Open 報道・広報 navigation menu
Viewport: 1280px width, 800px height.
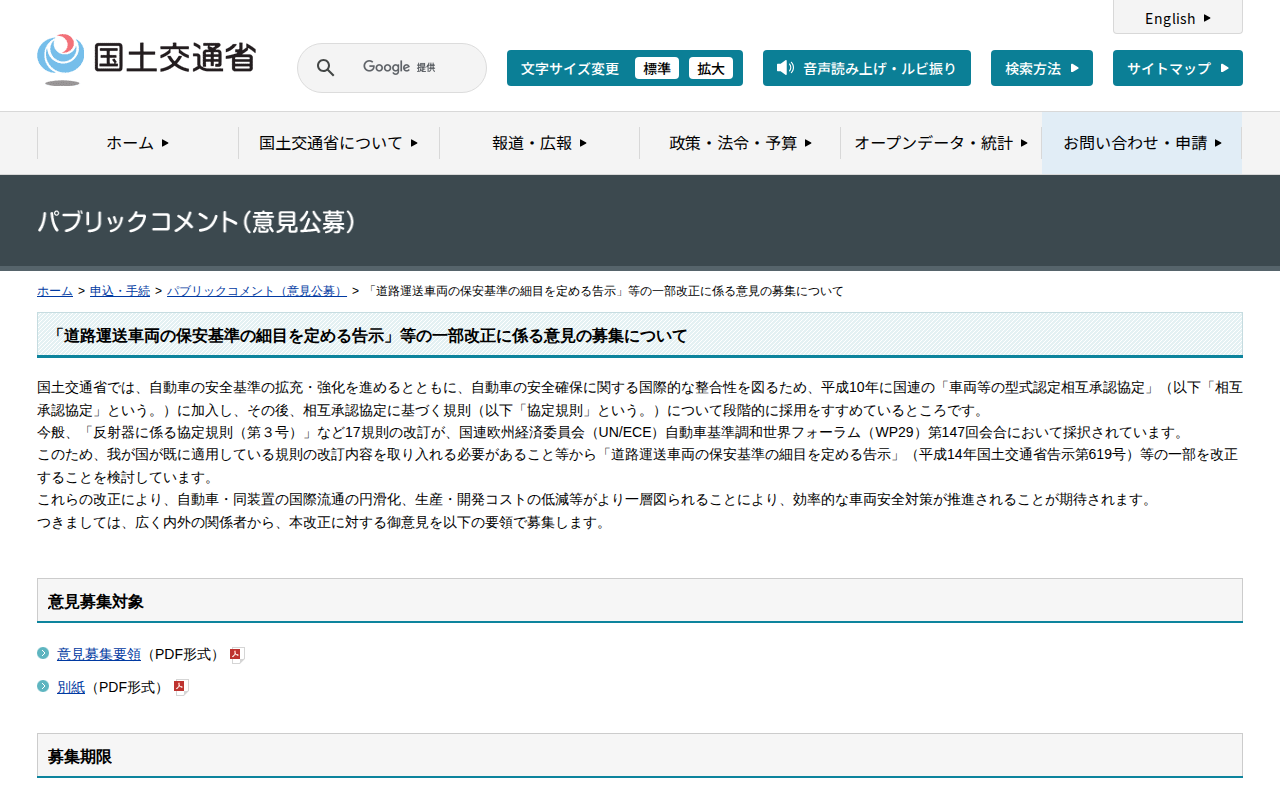tap(540, 143)
